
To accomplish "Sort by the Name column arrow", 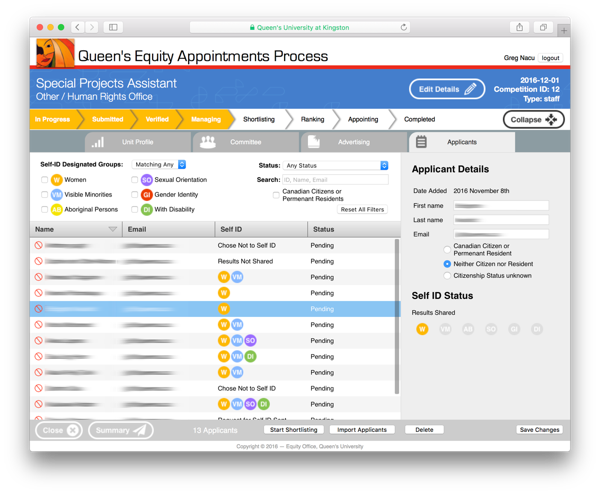I will coord(112,229).
